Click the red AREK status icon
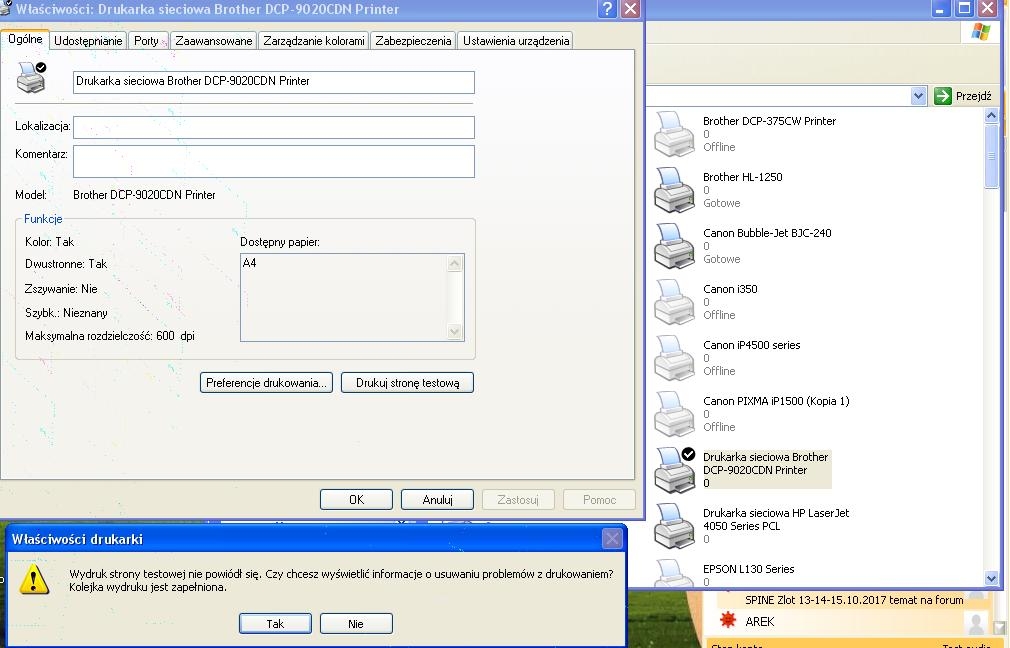 728,620
